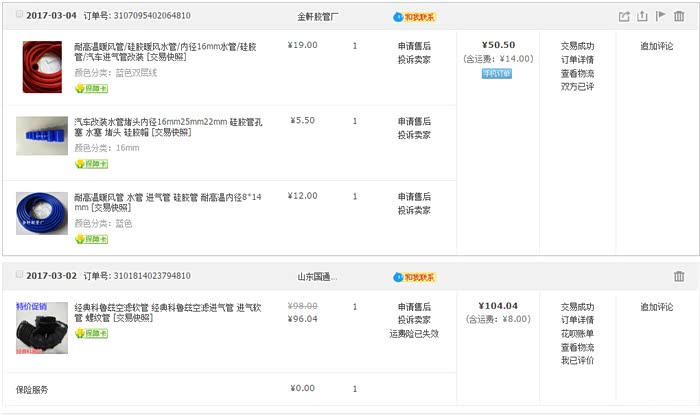Delete the 2017-03-02 order with trash icon
The height and width of the screenshot is (415, 700).
[679, 276]
